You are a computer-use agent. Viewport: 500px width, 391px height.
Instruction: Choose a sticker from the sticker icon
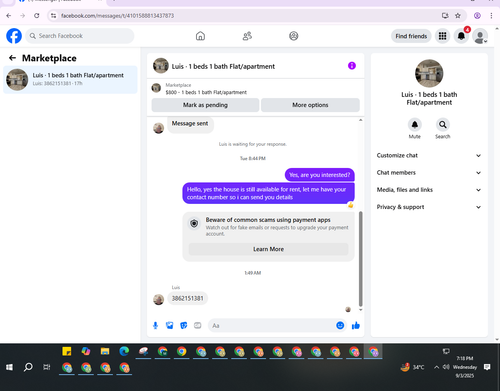pos(184,325)
